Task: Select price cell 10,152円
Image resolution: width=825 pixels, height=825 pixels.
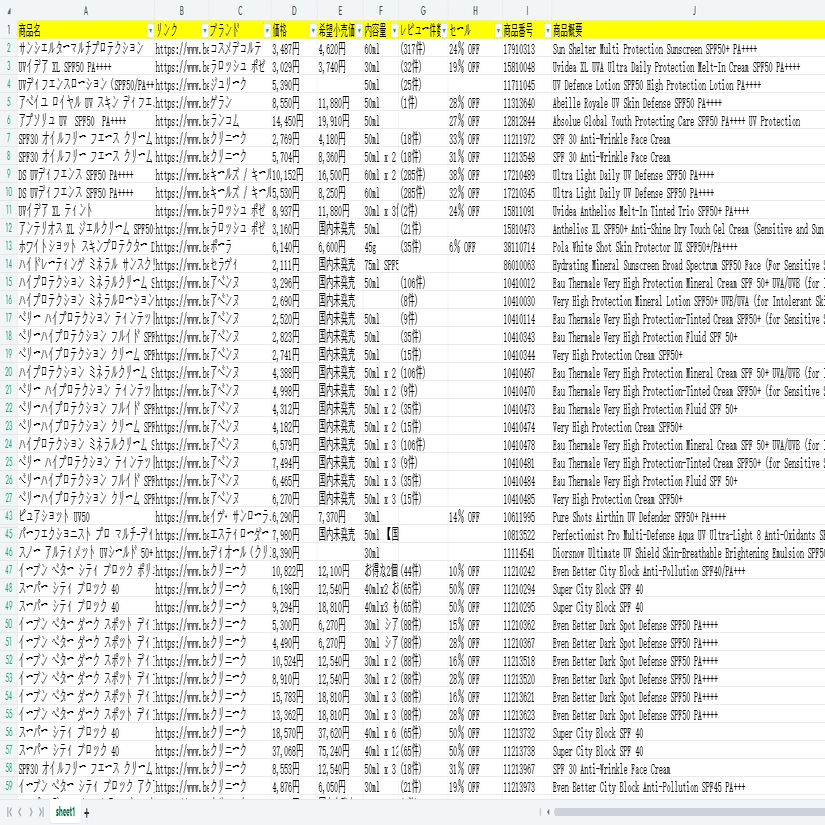Action: click(294, 175)
